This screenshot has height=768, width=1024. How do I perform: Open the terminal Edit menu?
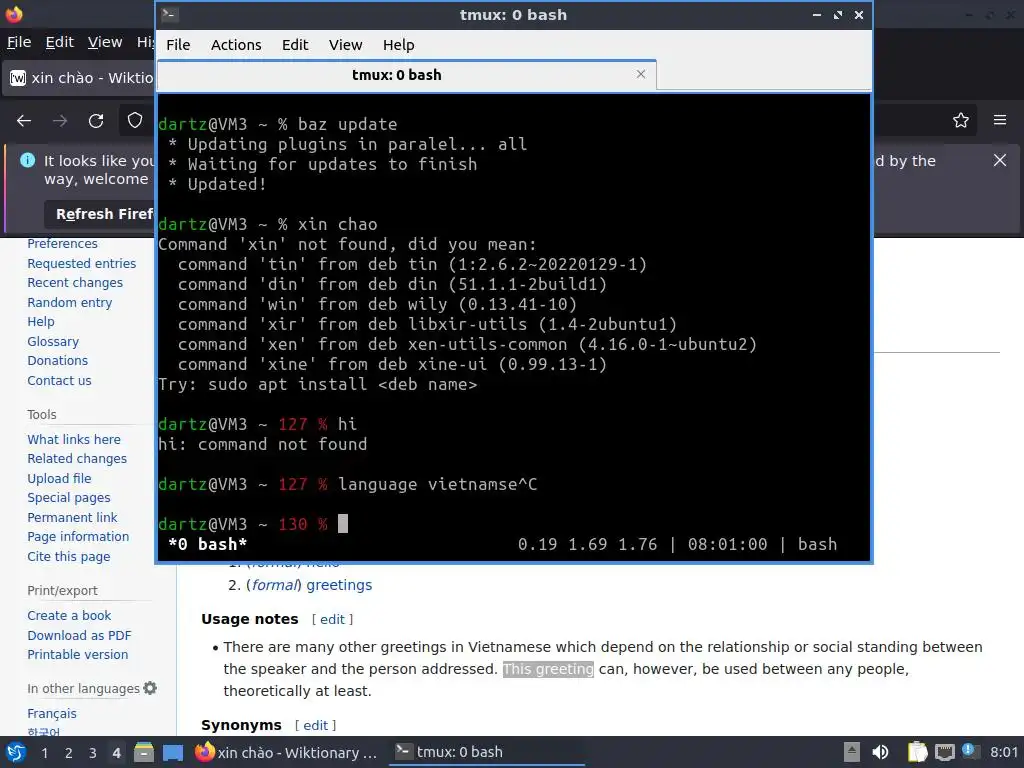coord(295,45)
